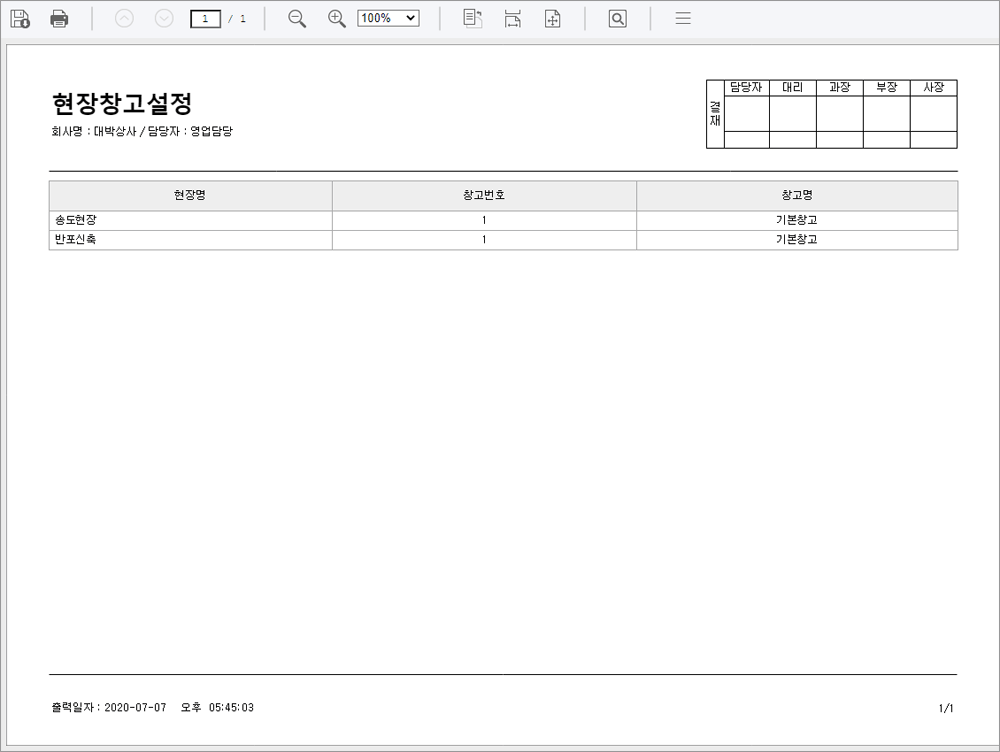Click the 과장 approval header cell
Screen dimensions: 1000x752
pyautogui.click(x=840, y=87)
